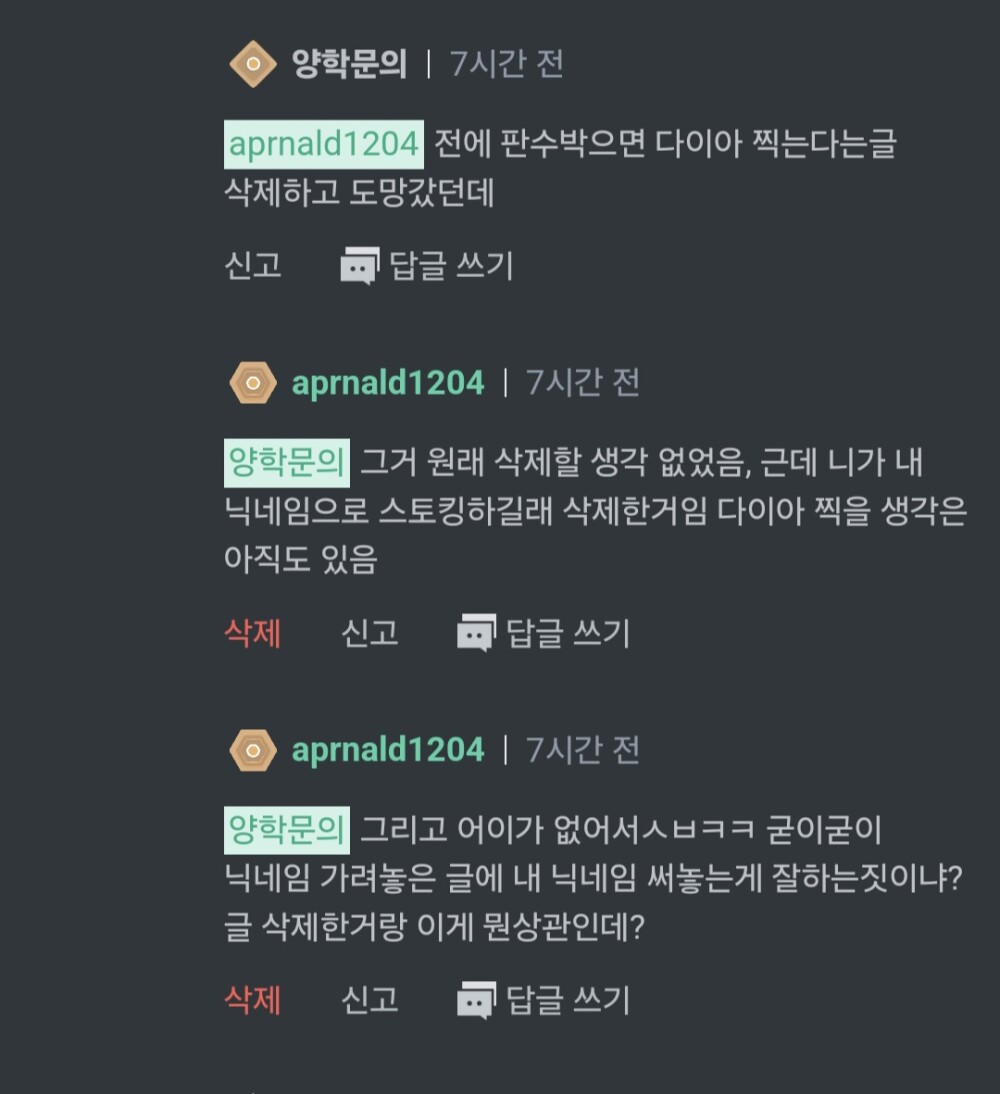Open aprnald1204 author name on the 뭔상관인데 comment

pyautogui.click(x=387, y=750)
